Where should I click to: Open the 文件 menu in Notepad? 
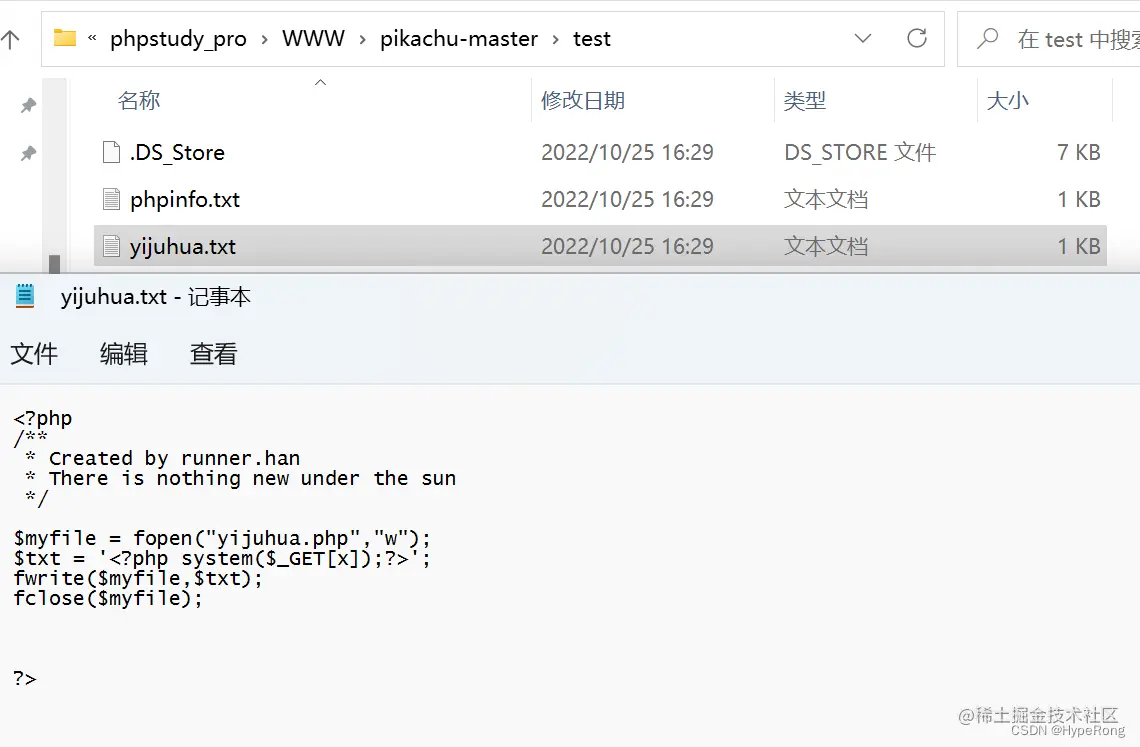[x=34, y=354]
